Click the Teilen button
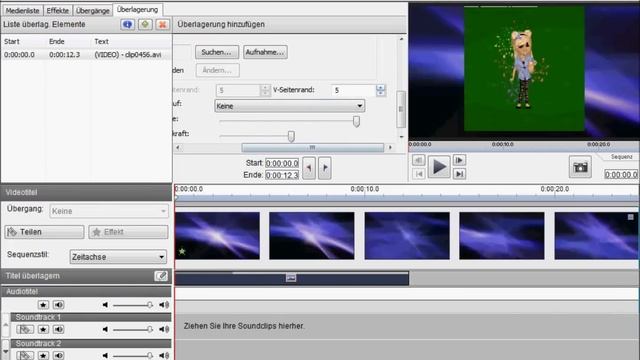The width and height of the screenshot is (640, 360). (44, 232)
